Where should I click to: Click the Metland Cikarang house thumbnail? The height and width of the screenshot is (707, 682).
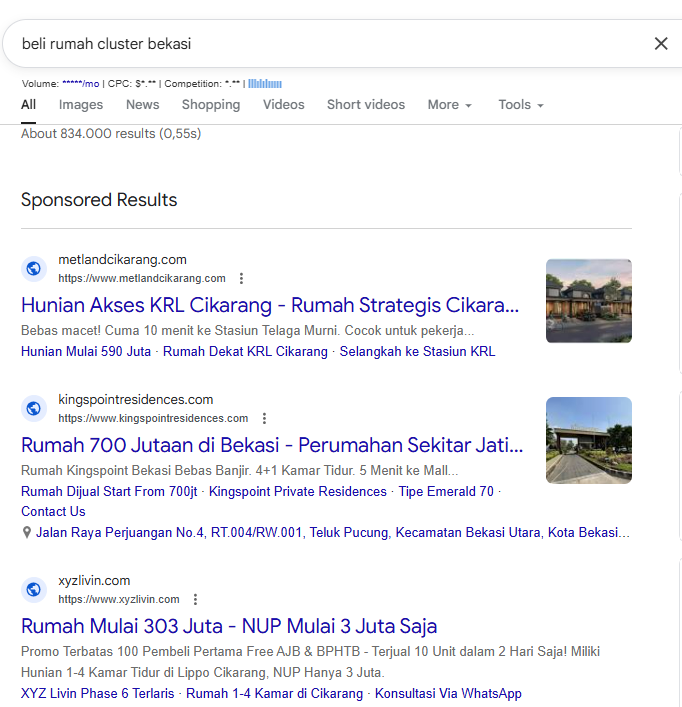point(589,301)
